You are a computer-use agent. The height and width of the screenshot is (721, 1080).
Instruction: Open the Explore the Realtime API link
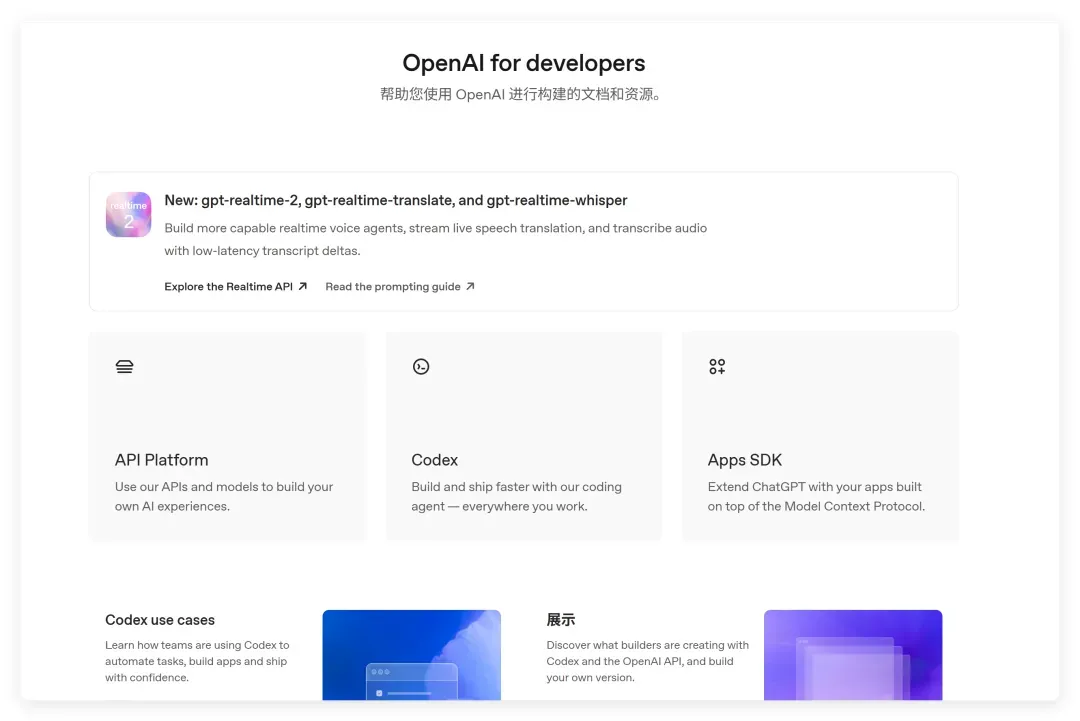[x=236, y=286]
